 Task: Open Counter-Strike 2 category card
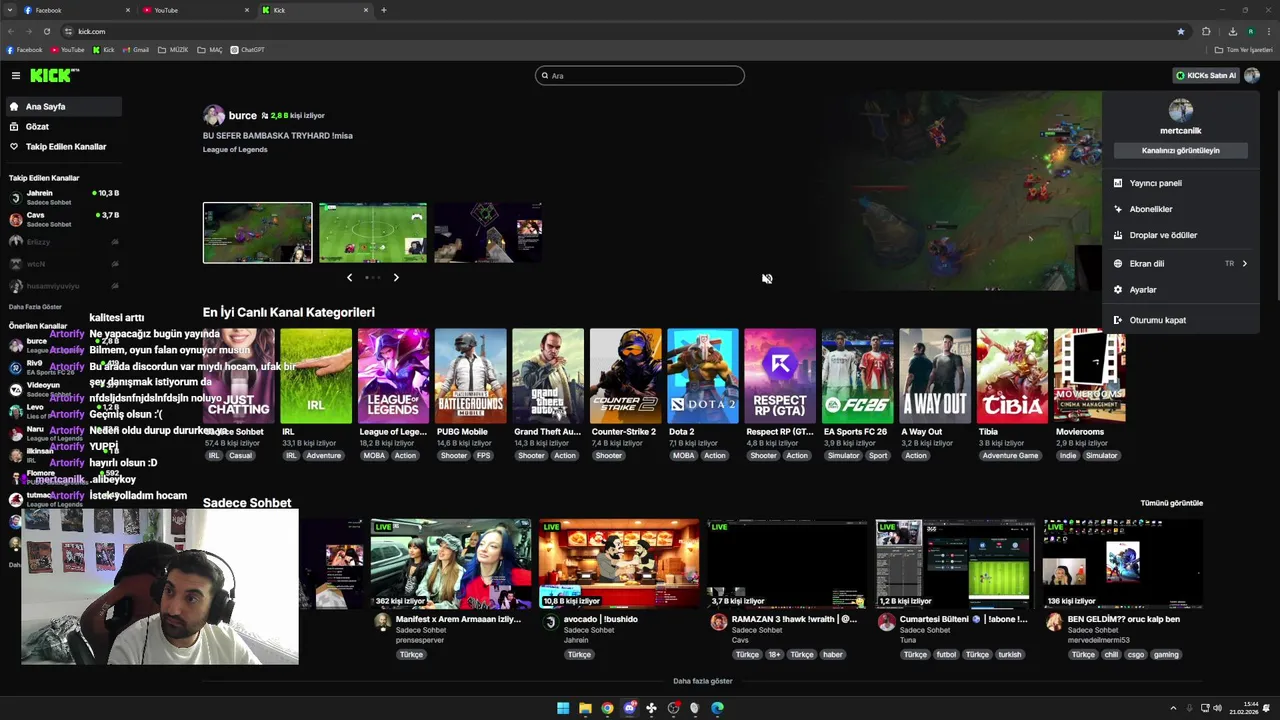click(625, 376)
